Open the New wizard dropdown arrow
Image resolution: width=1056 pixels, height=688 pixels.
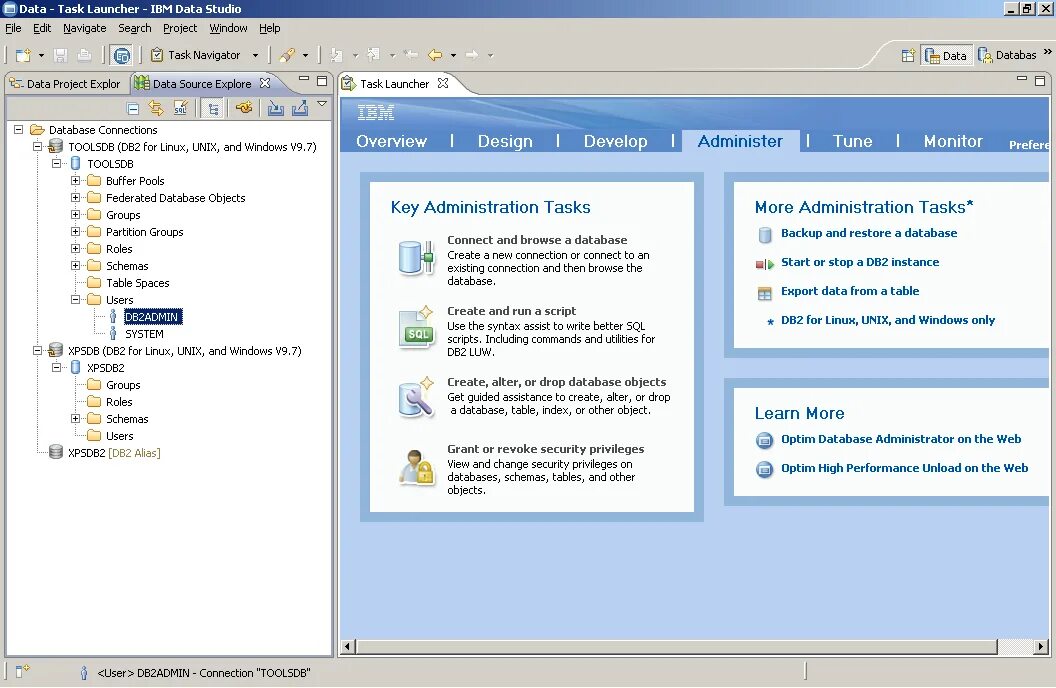[41, 55]
